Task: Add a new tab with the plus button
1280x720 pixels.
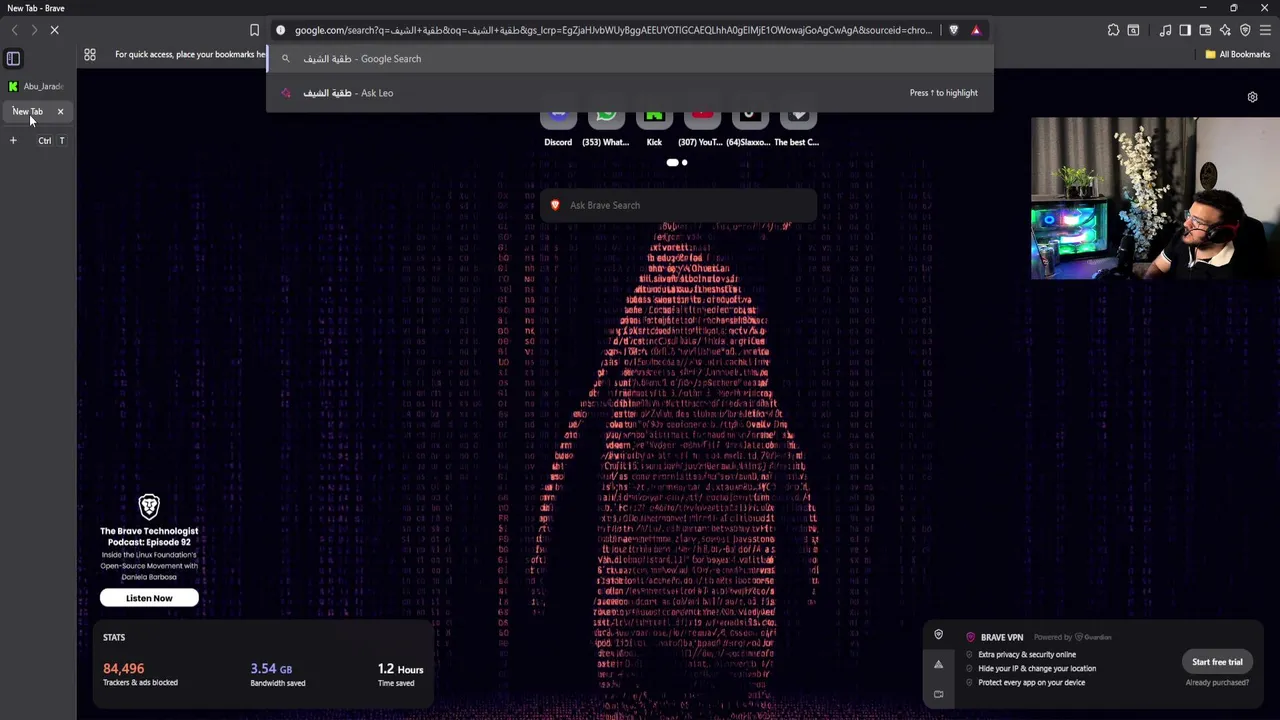Action: coord(13,141)
